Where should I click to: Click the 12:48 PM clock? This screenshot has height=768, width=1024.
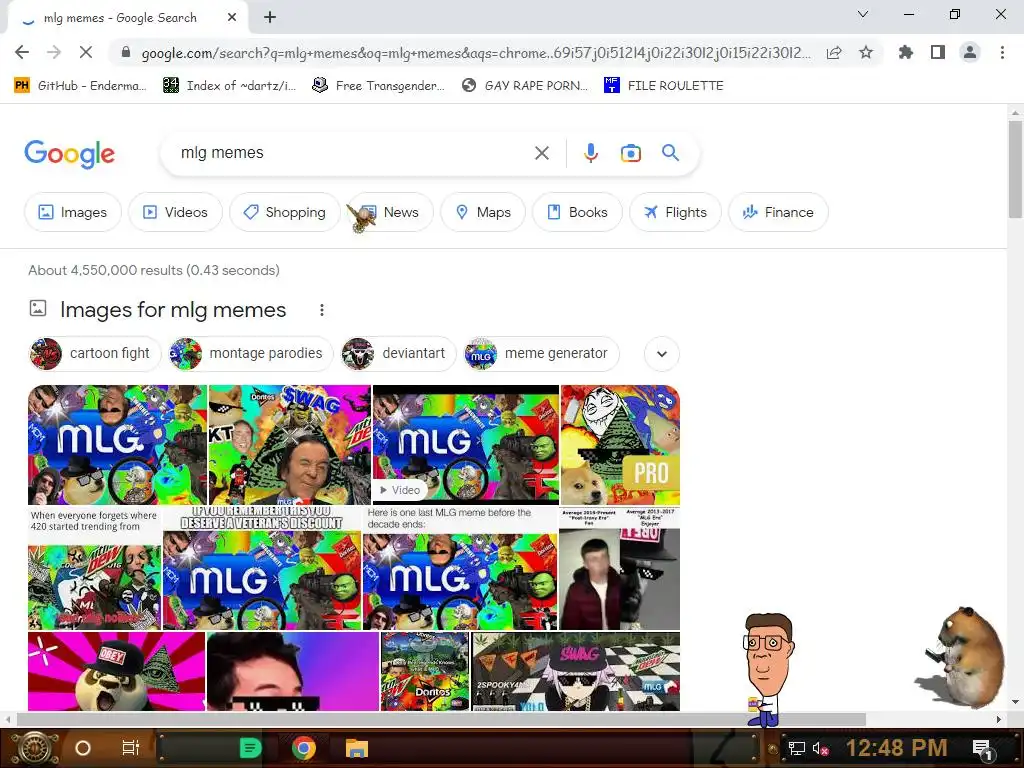pos(897,748)
